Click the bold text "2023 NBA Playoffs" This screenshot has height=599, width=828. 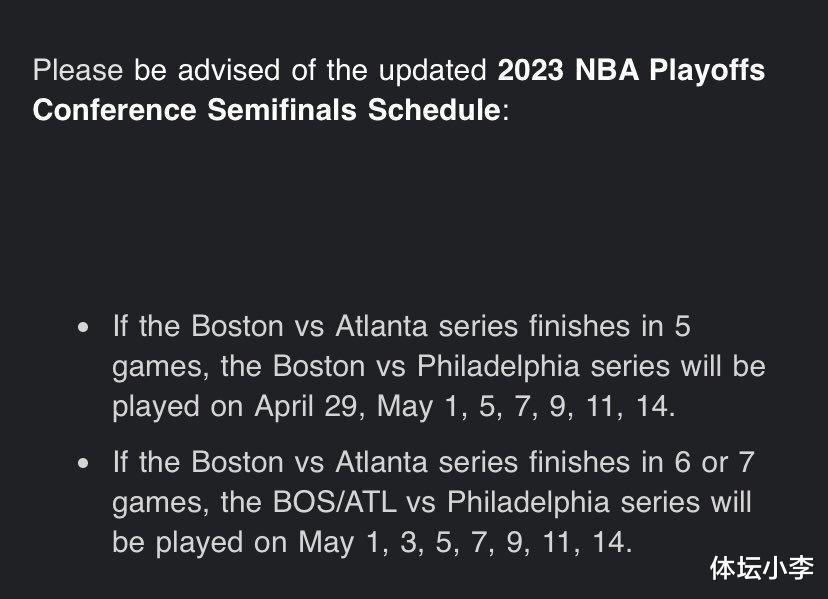(x=631, y=70)
